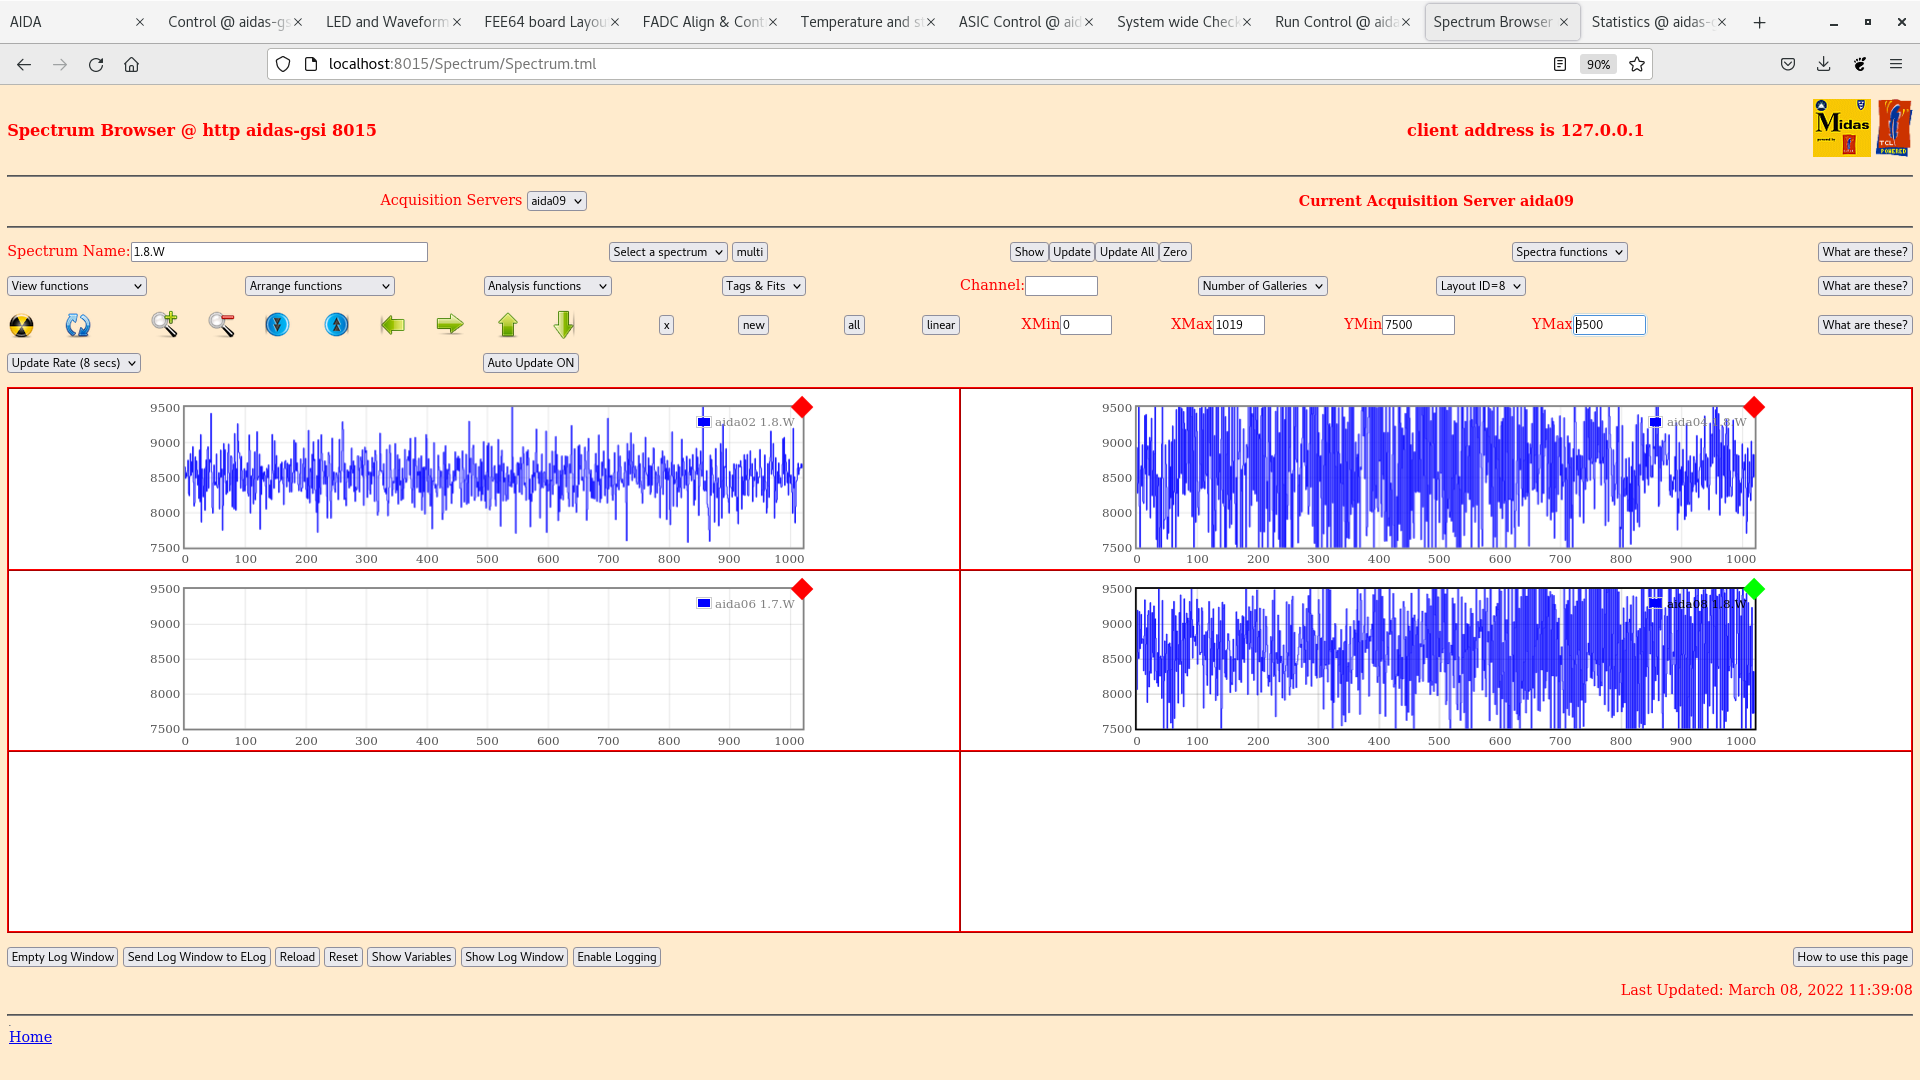The image size is (1920, 1080).
Task: Expand the Update Rate (8 secs) dropdown
Action: click(74, 363)
